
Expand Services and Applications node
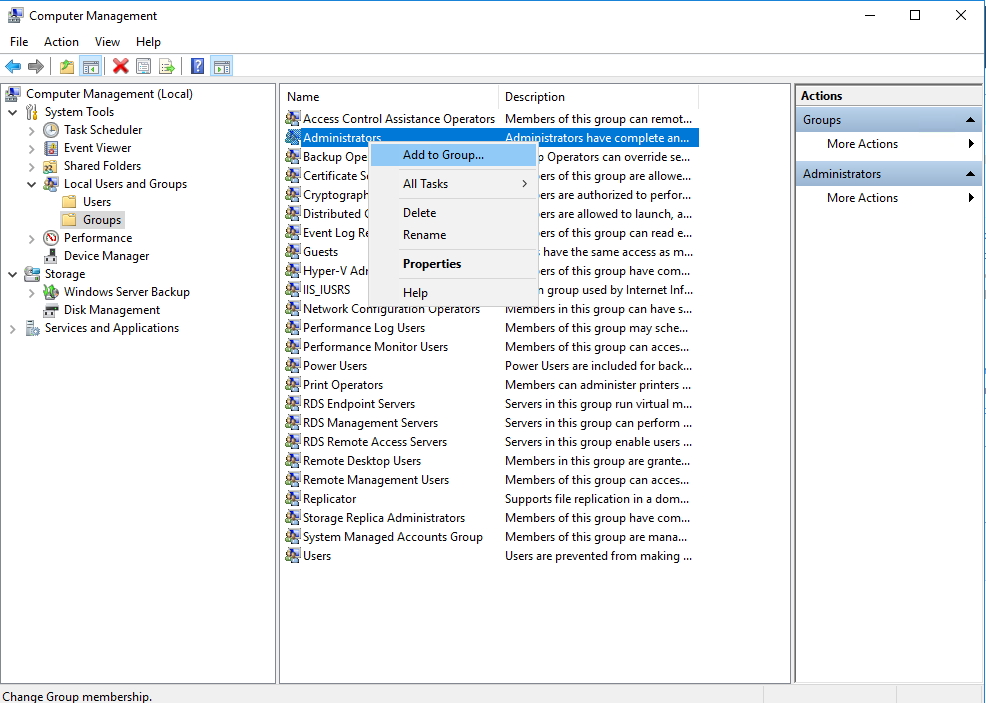(x=13, y=328)
